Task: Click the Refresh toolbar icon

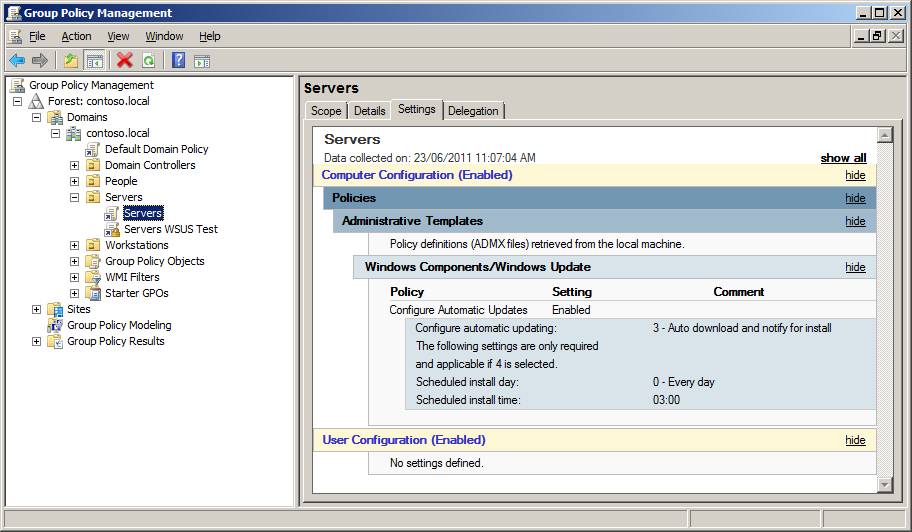Action: pyautogui.click(x=148, y=60)
